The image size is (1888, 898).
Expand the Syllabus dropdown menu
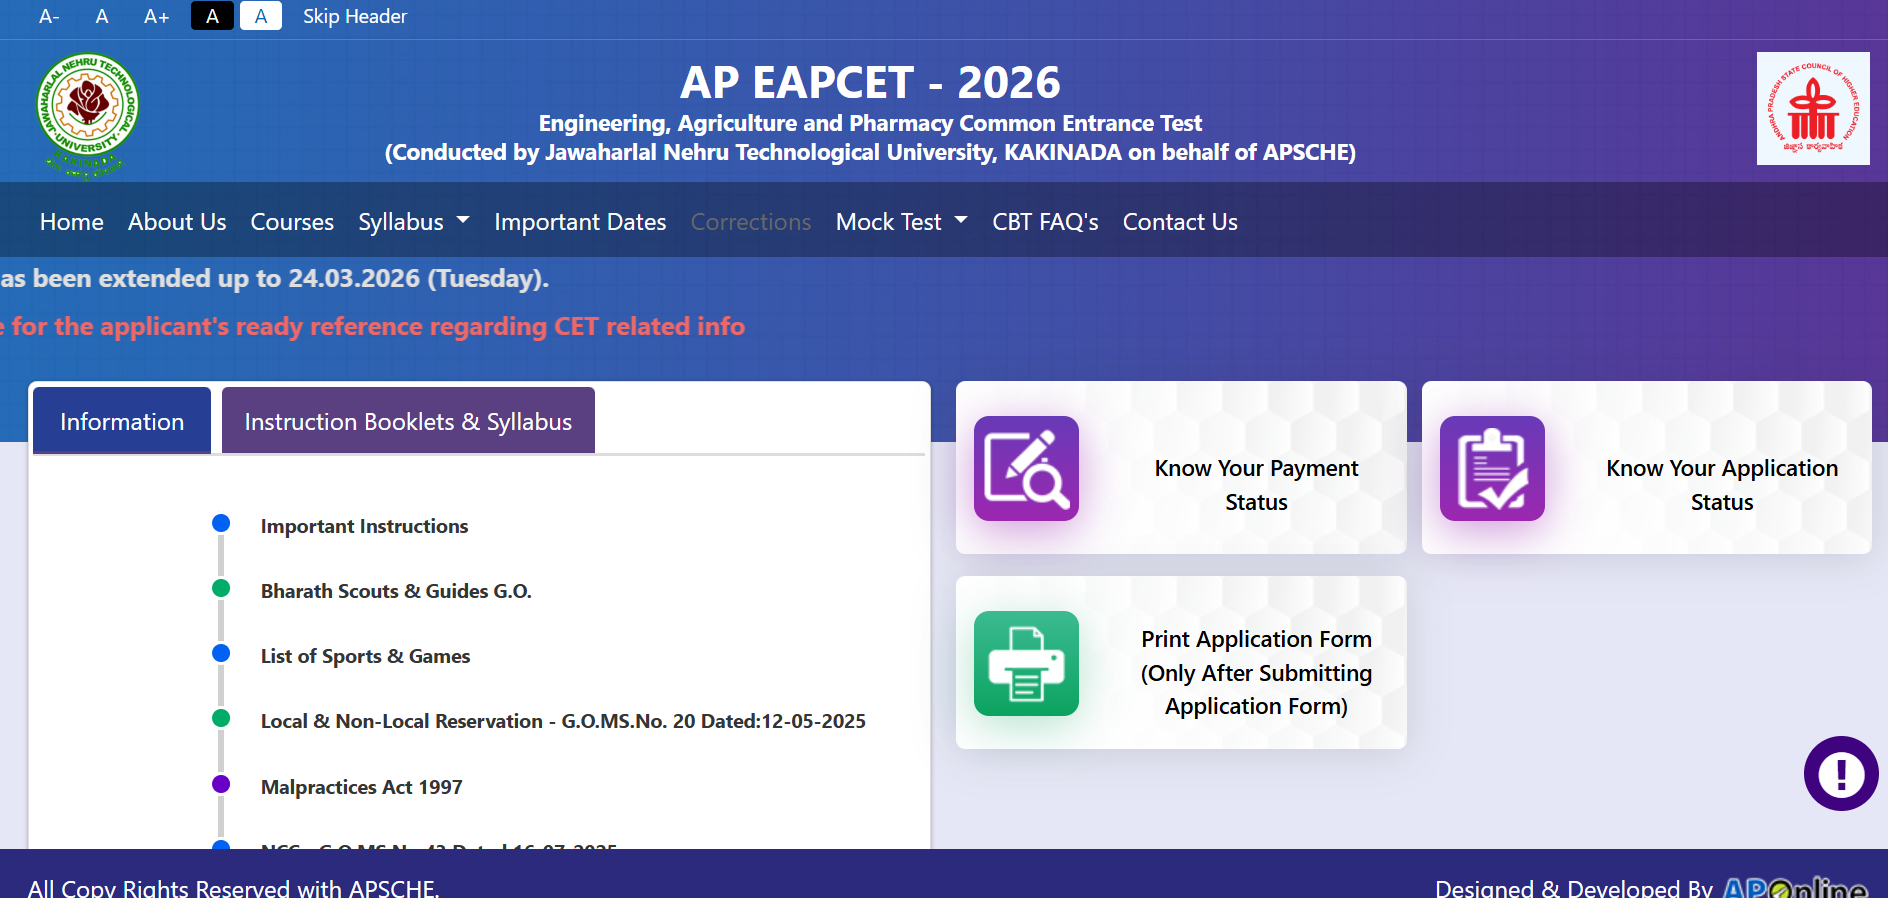pos(413,222)
